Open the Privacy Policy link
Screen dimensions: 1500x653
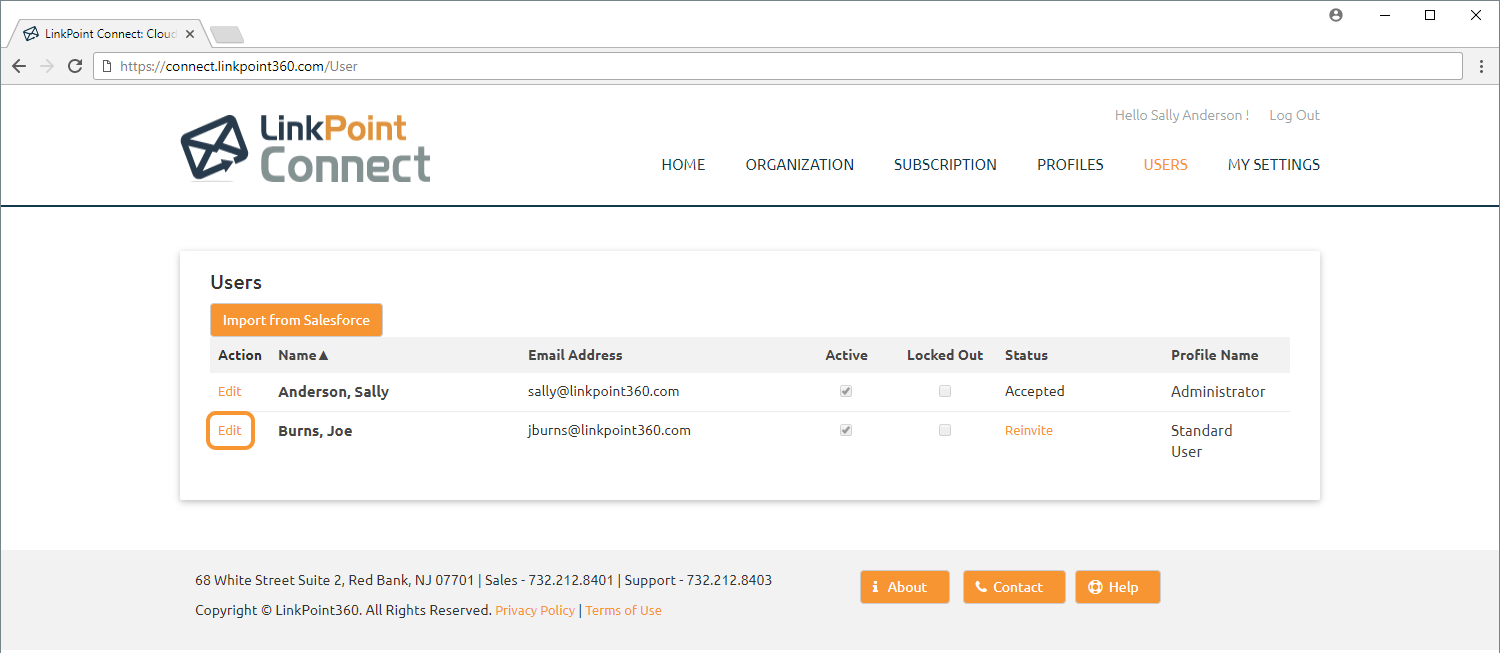pos(535,610)
